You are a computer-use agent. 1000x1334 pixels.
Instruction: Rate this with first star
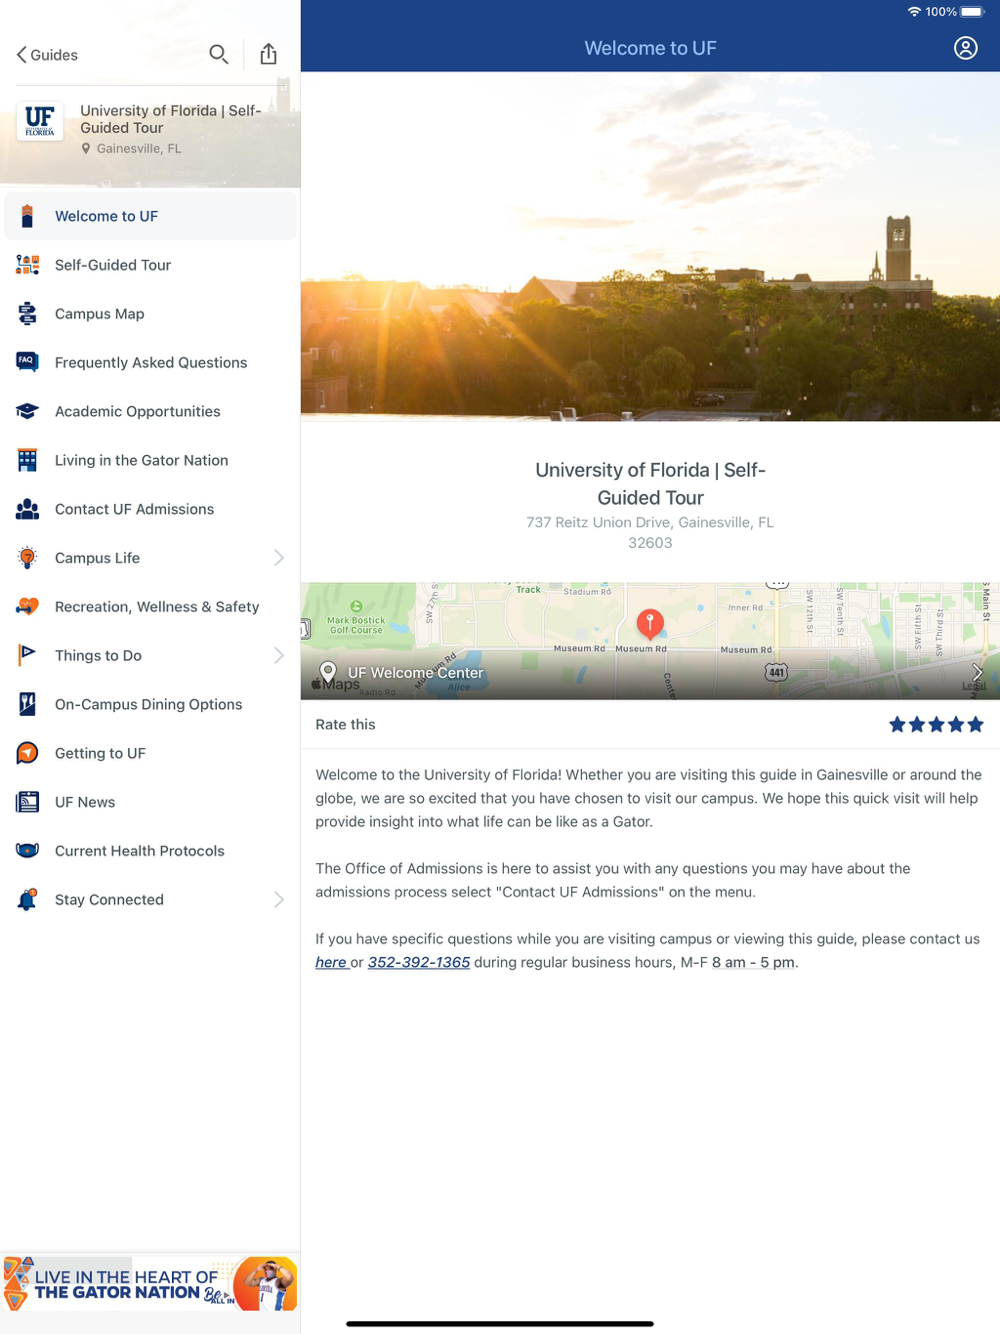click(897, 724)
